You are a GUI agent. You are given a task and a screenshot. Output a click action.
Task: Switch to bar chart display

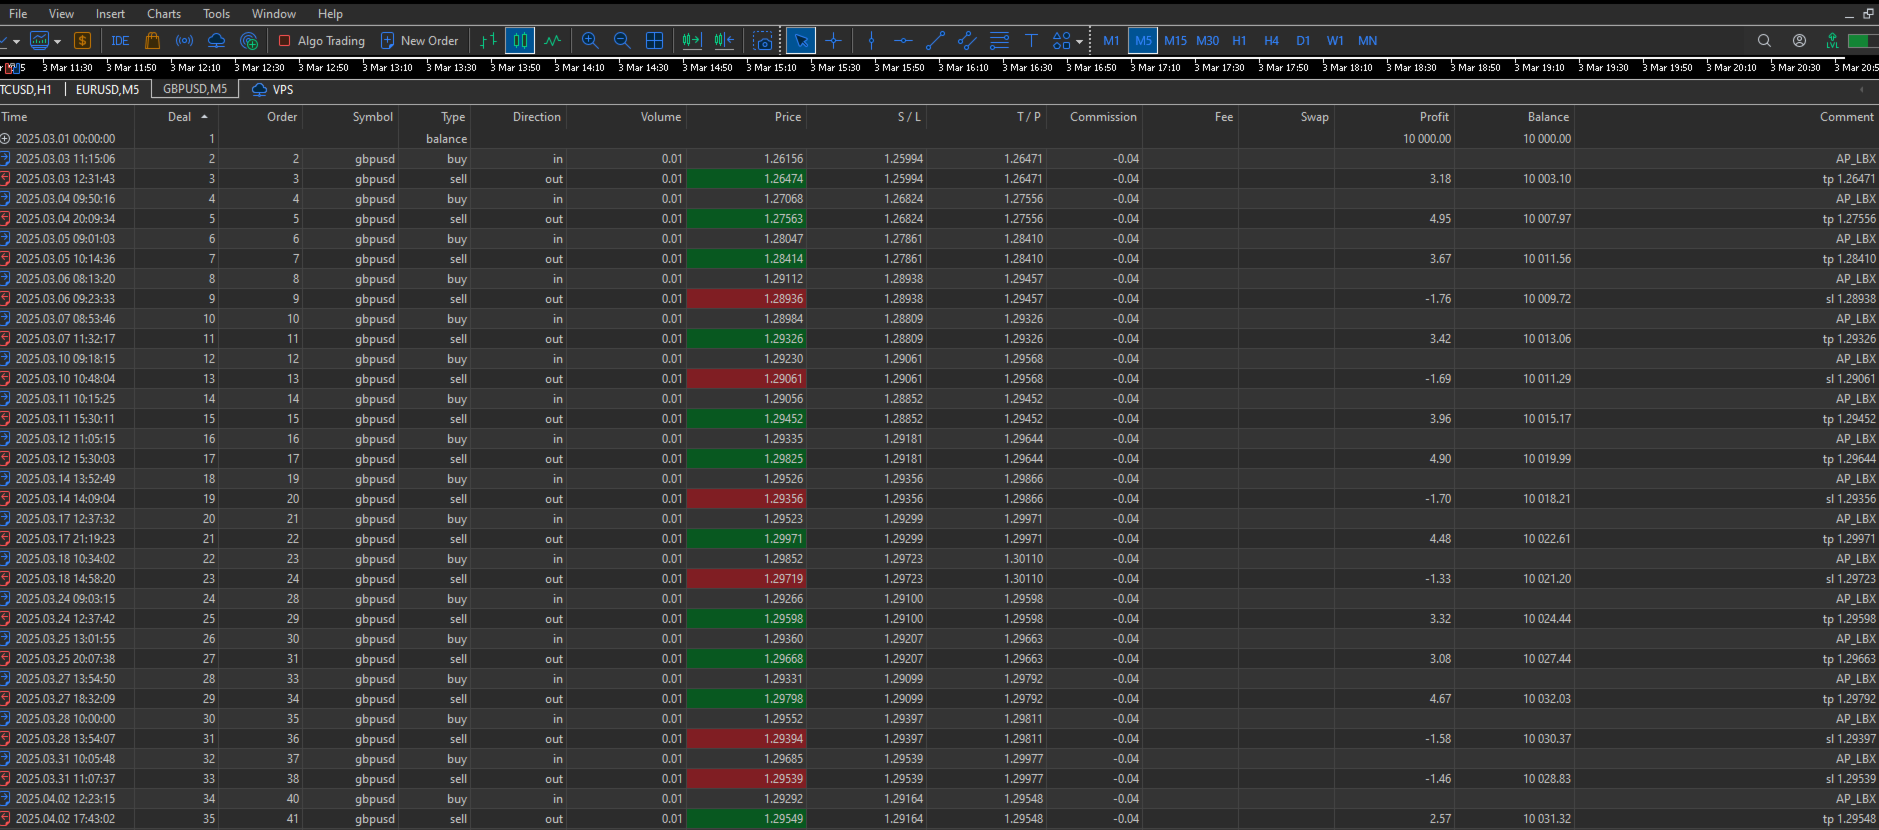click(x=488, y=41)
